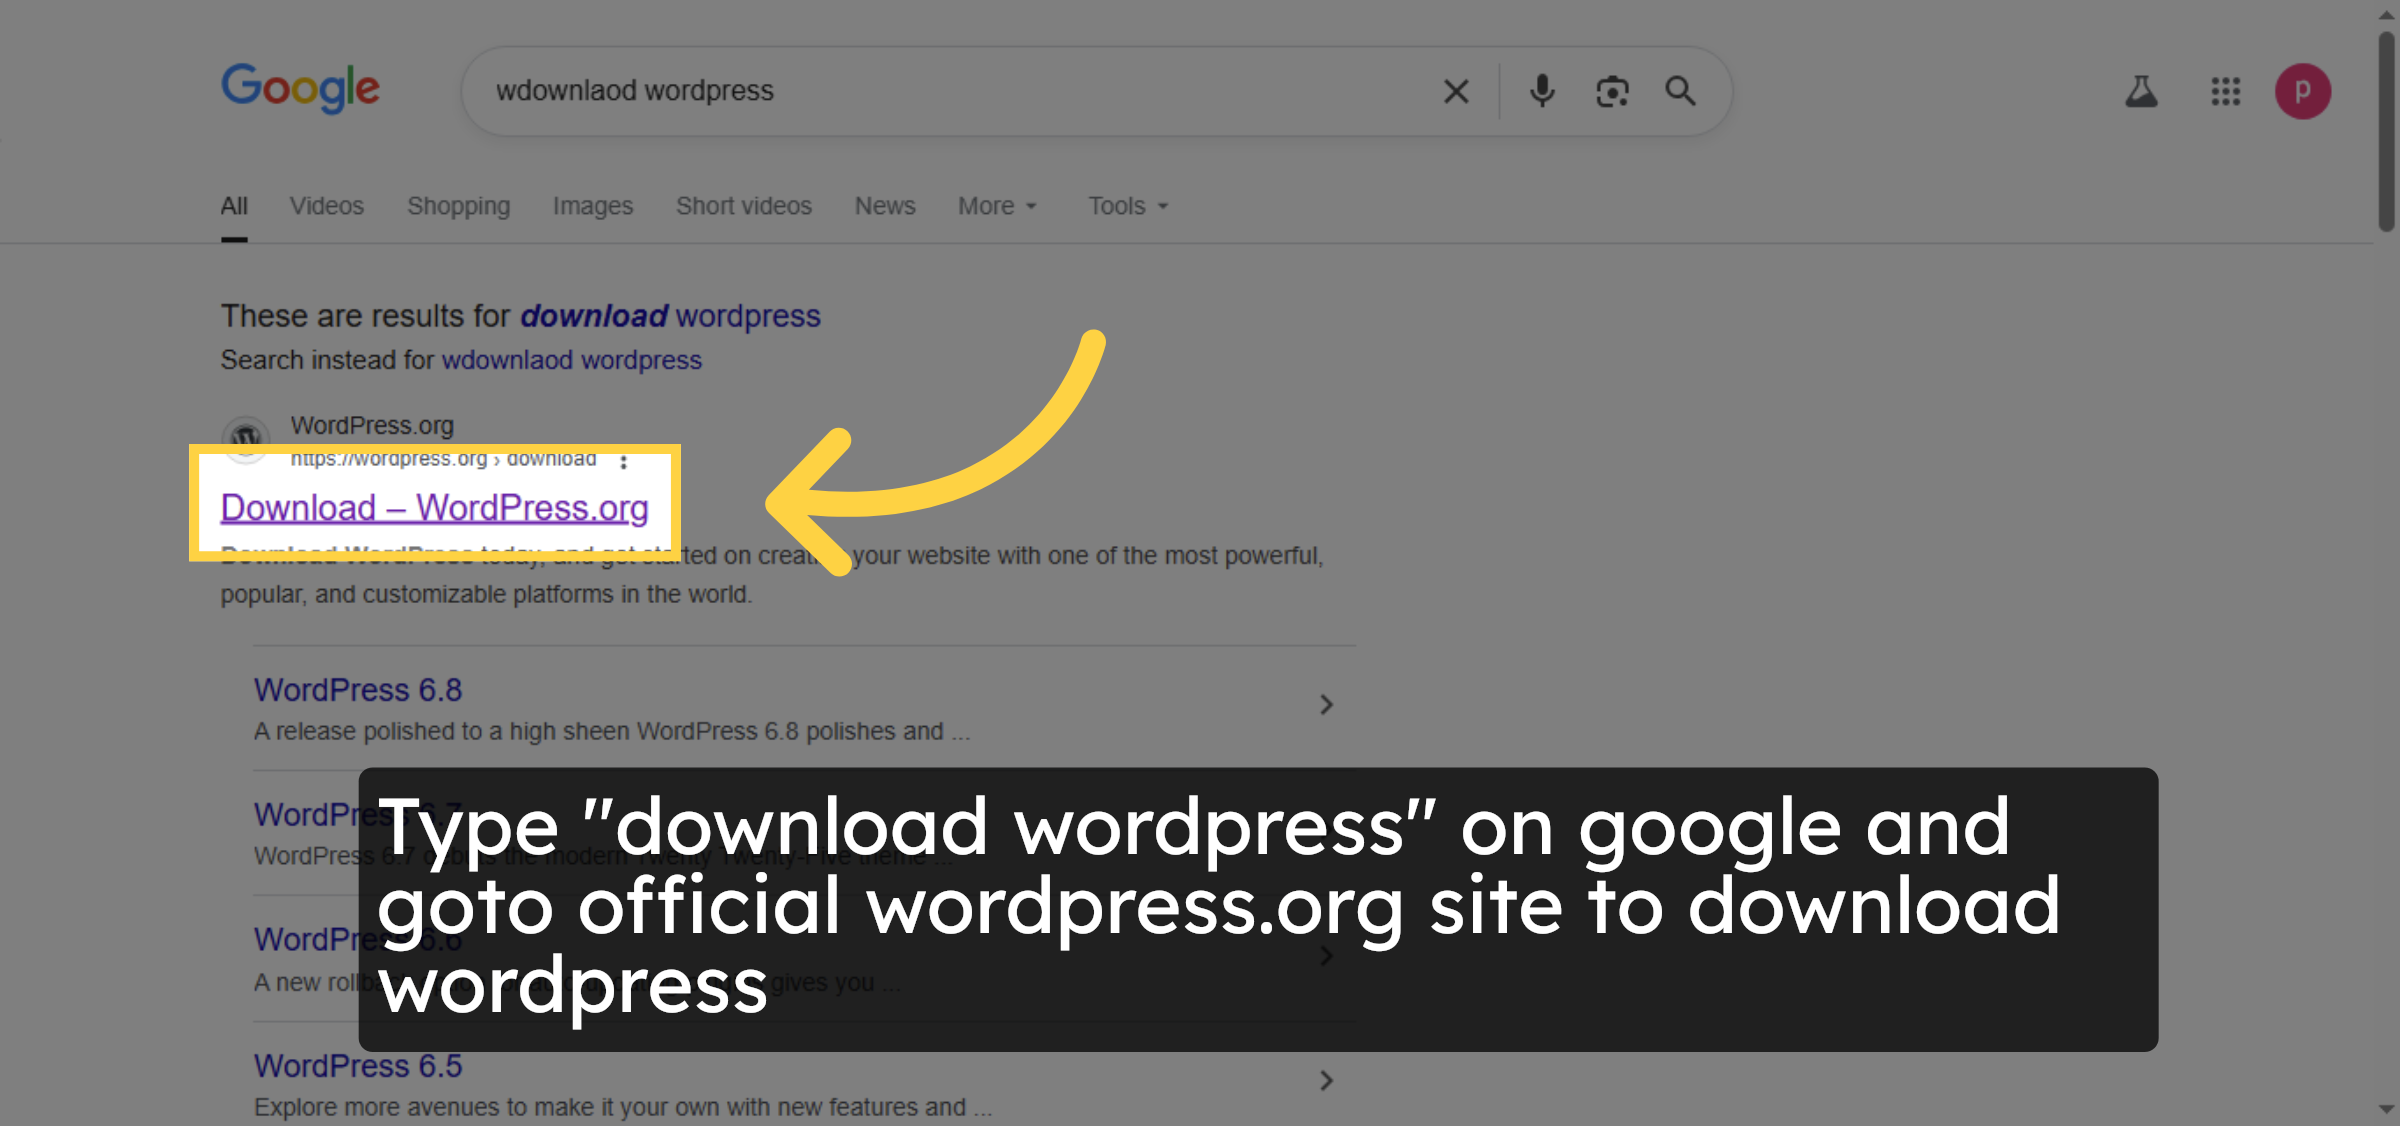Switch to the Images tab
Viewport: 2400px width, 1126px height.
592,206
